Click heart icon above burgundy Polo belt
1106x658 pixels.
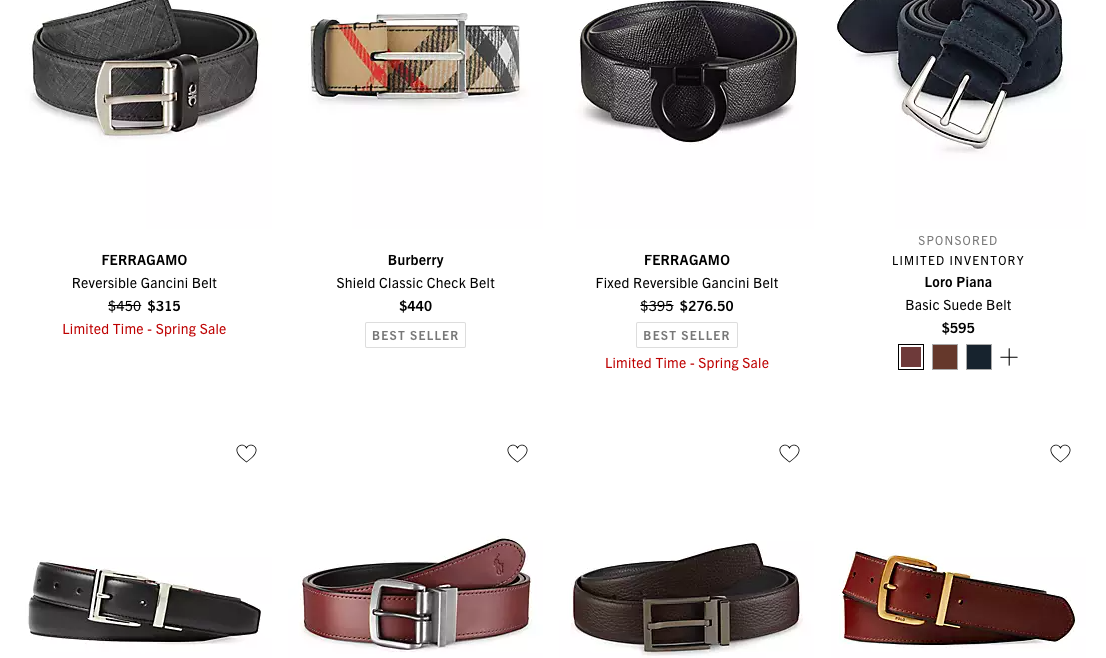(x=517, y=453)
